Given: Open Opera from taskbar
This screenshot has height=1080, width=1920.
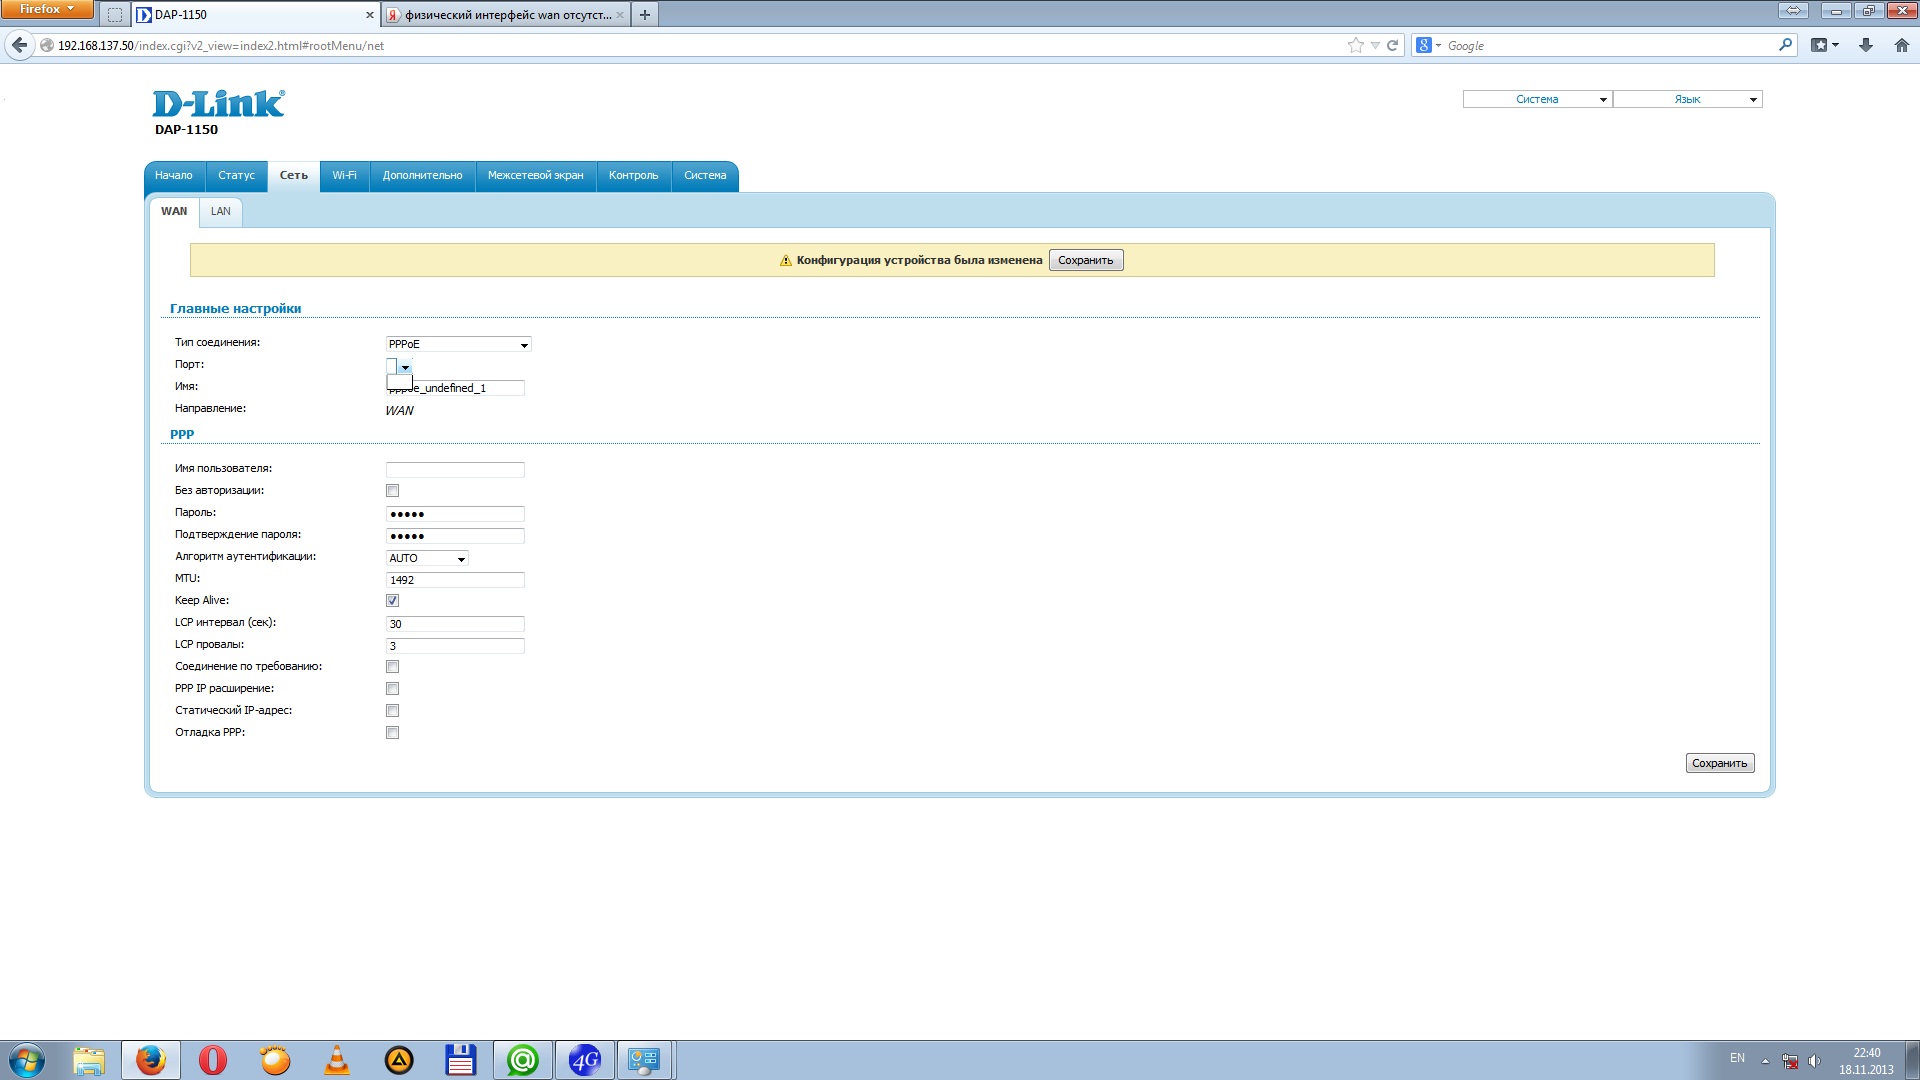Looking at the screenshot, I should [x=213, y=1060].
